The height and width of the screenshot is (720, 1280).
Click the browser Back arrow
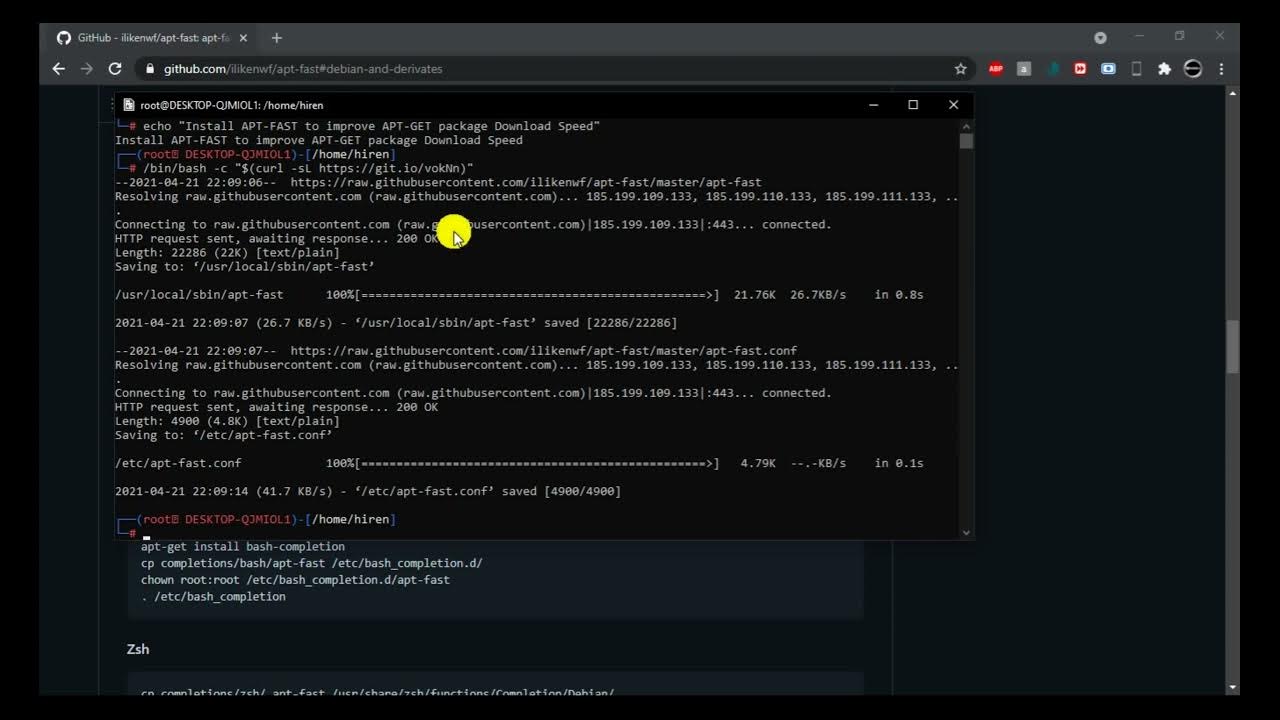58,69
